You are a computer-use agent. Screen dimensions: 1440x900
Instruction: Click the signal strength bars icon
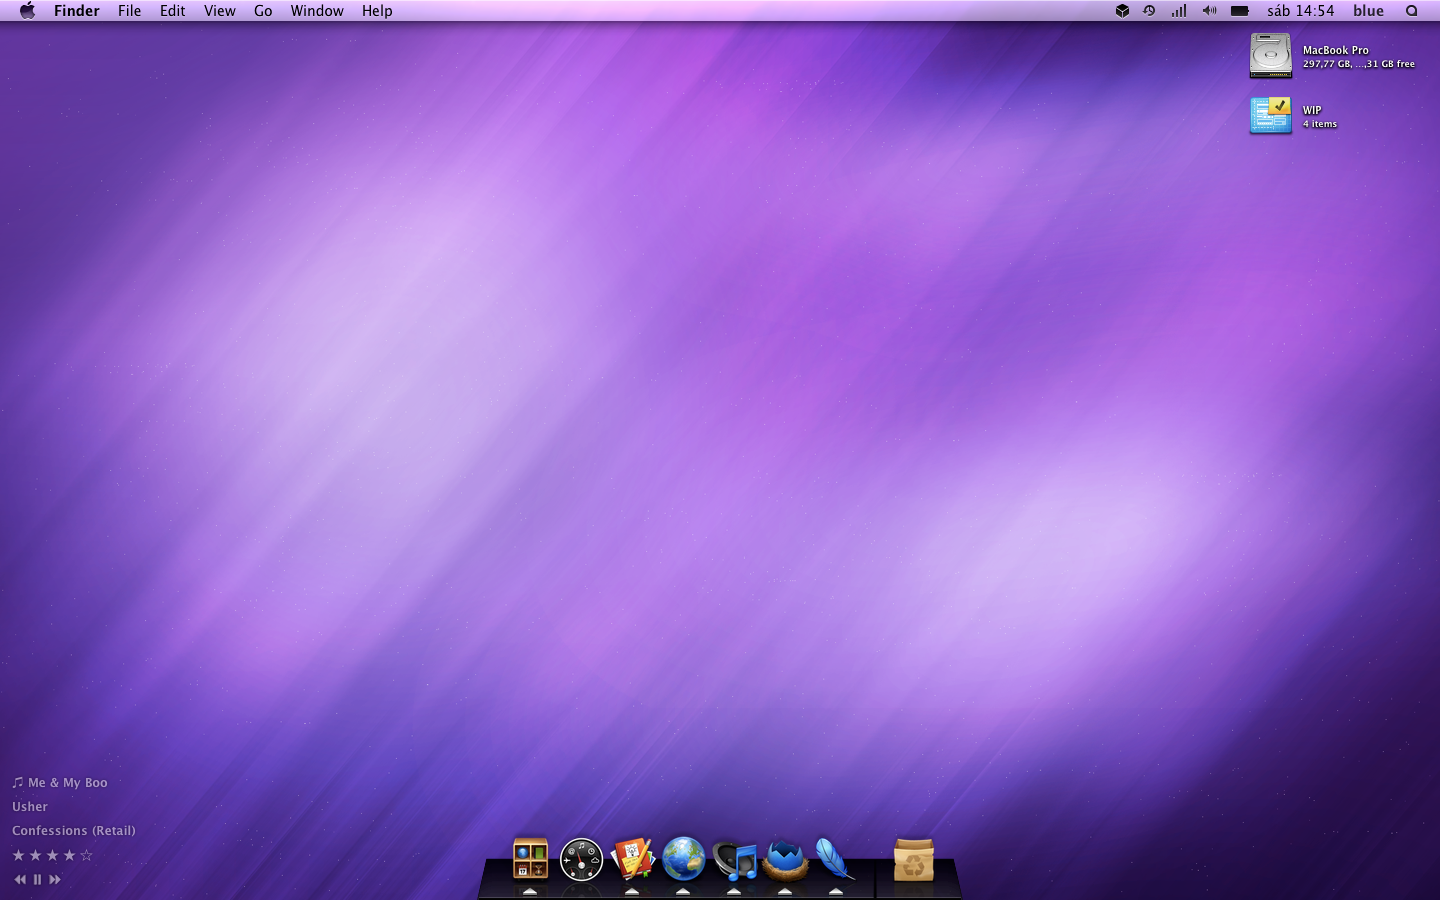[x=1179, y=11]
